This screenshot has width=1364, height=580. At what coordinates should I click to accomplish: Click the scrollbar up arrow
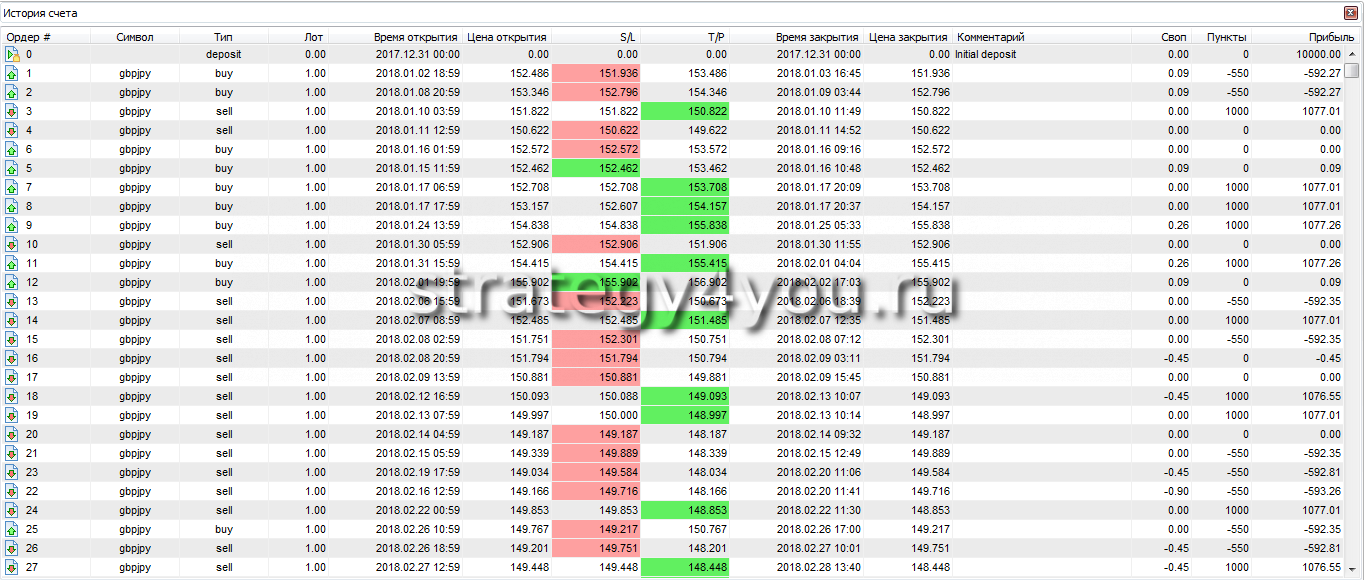[1352, 54]
